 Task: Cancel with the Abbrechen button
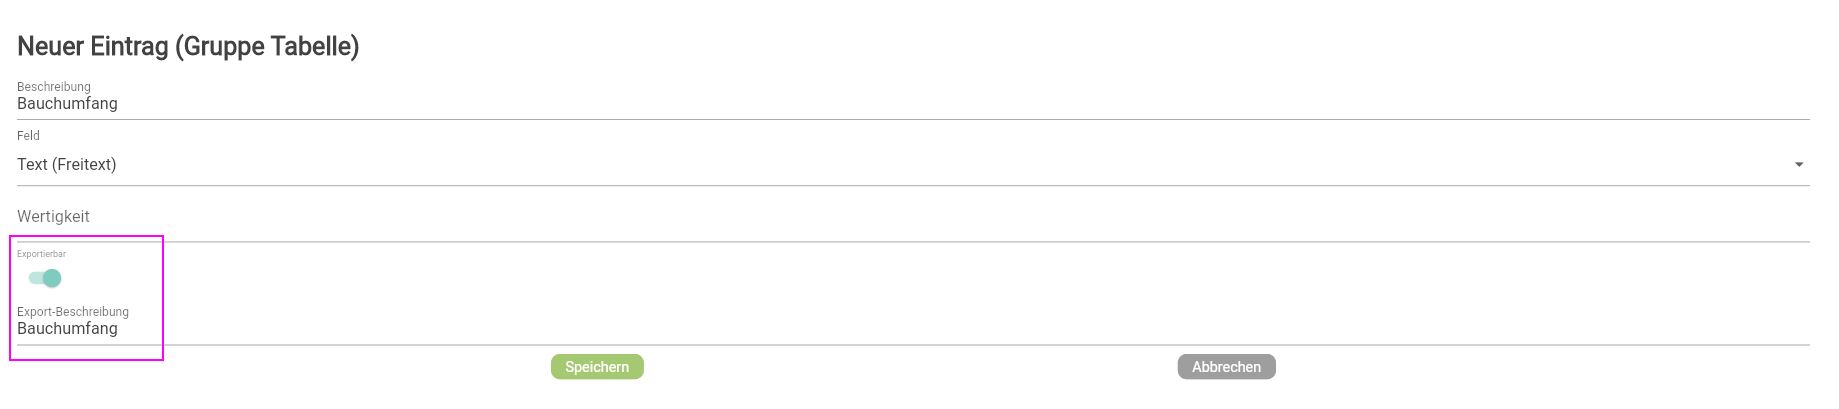pos(1226,367)
